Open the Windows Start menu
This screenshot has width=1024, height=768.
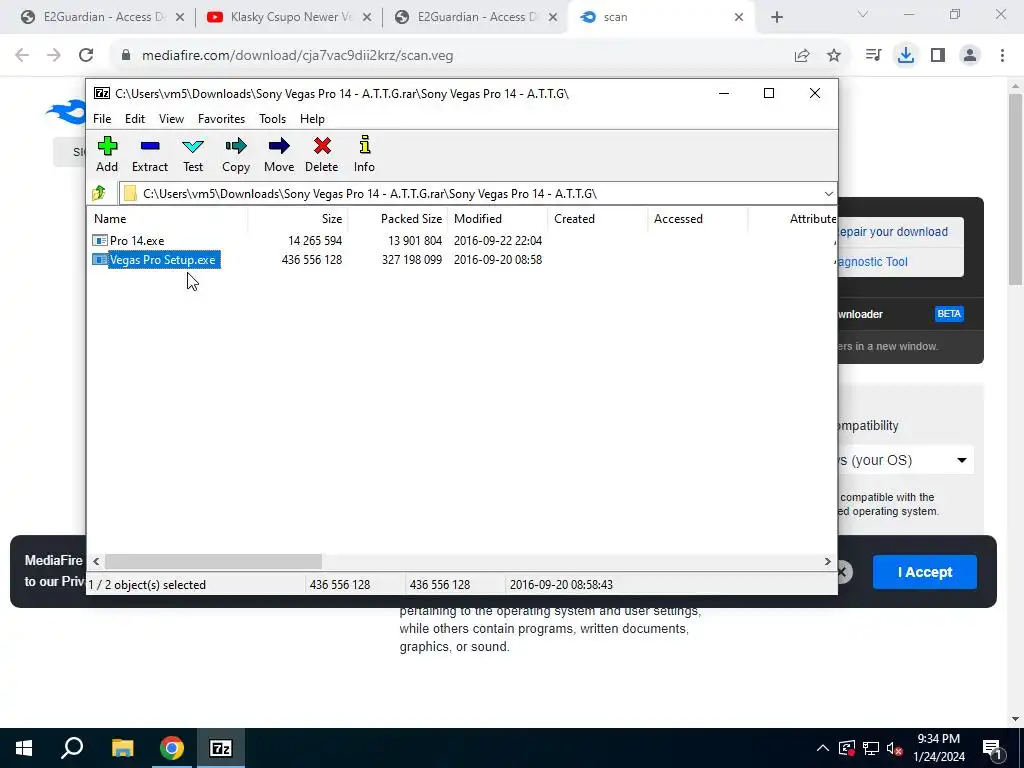click(x=24, y=748)
